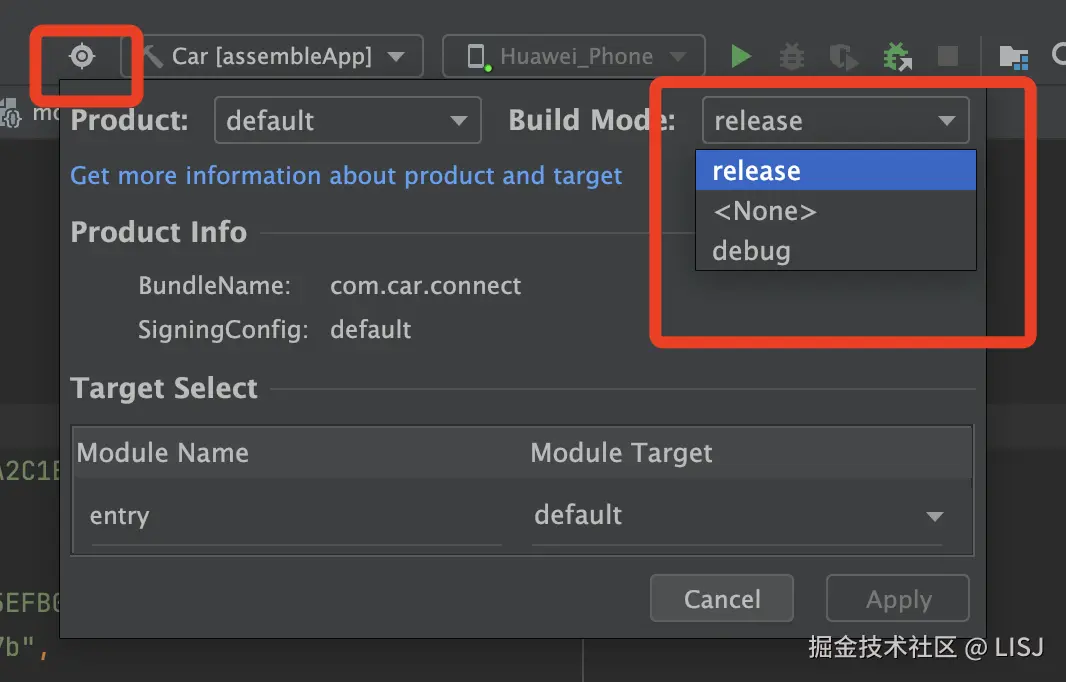Click the entry module name field
1066x682 pixels.
click(295, 516)
